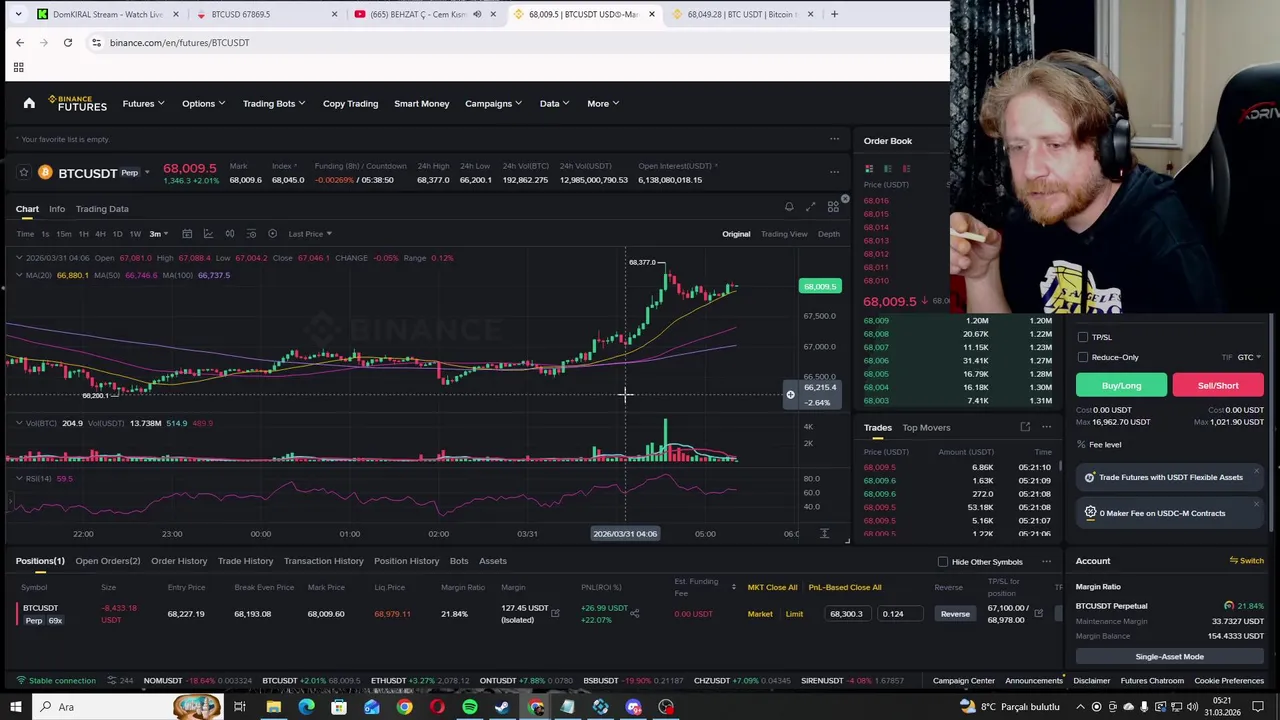Collapse the MA indicator legend
This screenshot has width=1280, height=720.
(18, 275)
